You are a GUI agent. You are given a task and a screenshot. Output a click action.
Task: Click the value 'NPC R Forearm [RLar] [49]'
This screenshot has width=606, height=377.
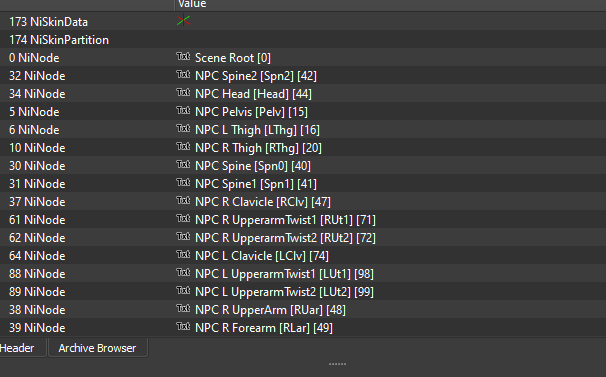pyautogui.click(x=264, y=328)
